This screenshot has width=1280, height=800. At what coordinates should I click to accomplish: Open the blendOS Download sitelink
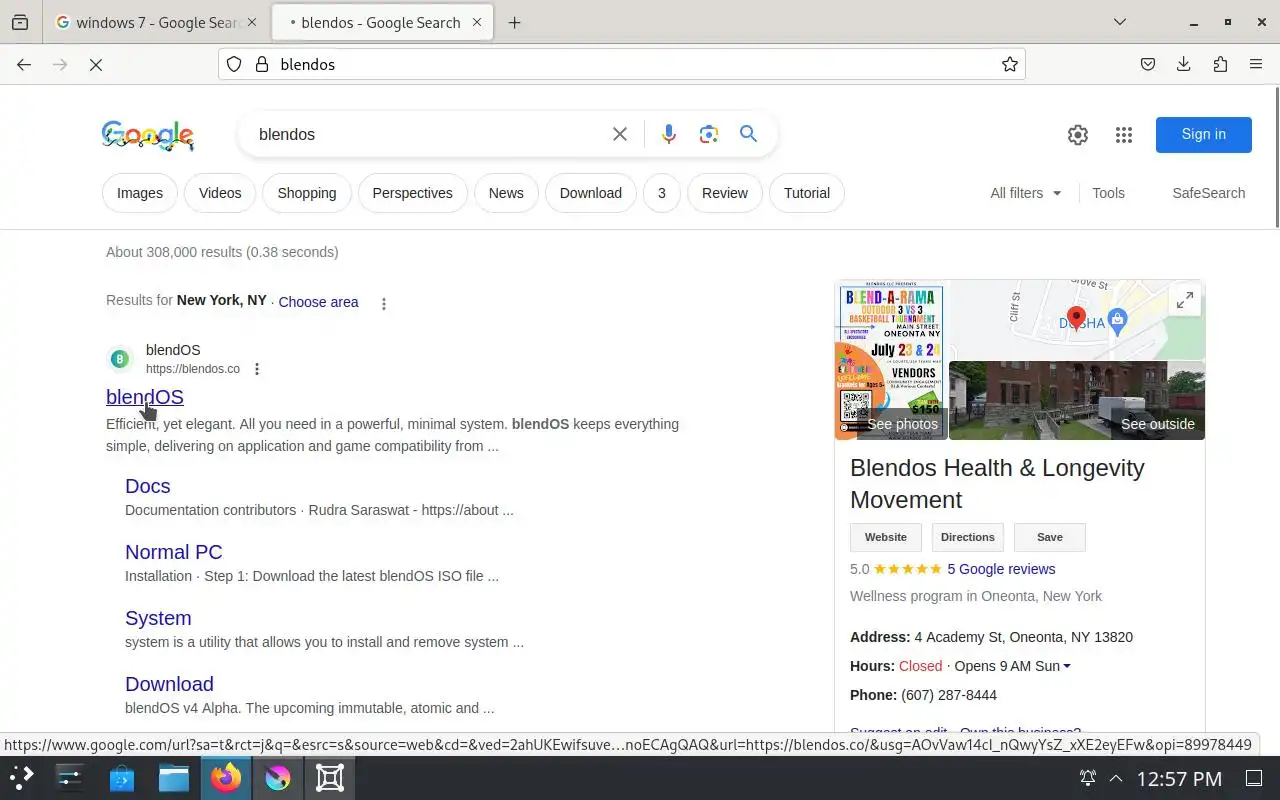pyautogui.click(x=169, y=684)
